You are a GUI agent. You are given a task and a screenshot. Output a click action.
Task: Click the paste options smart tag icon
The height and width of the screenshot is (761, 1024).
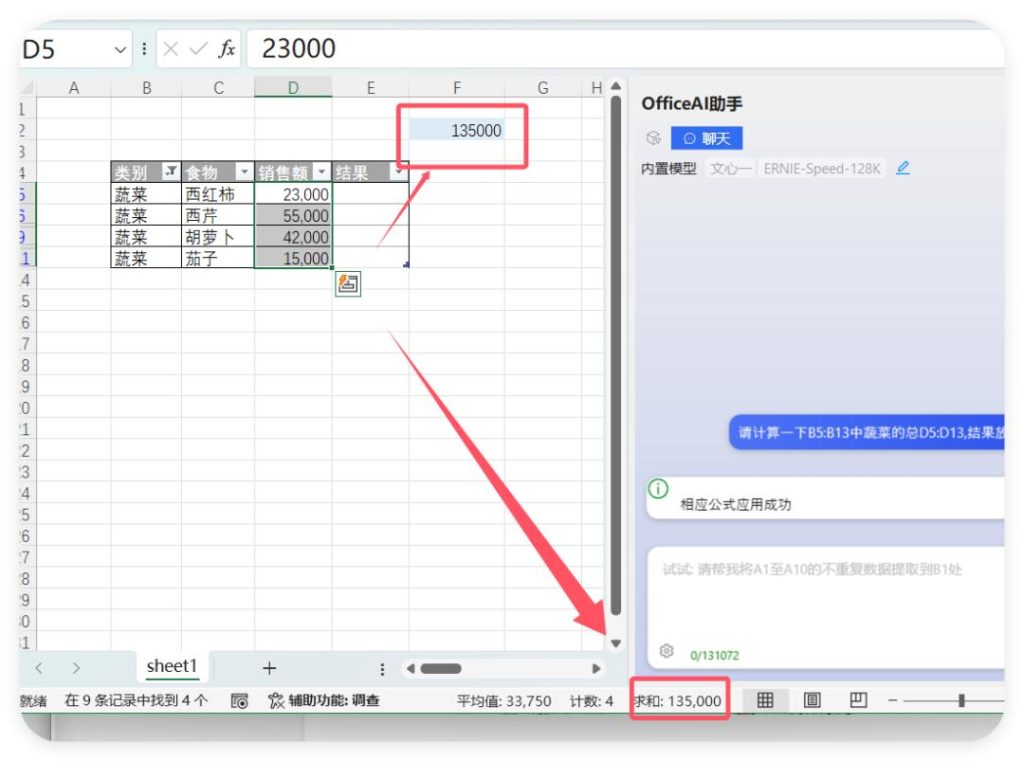point(346,283)
